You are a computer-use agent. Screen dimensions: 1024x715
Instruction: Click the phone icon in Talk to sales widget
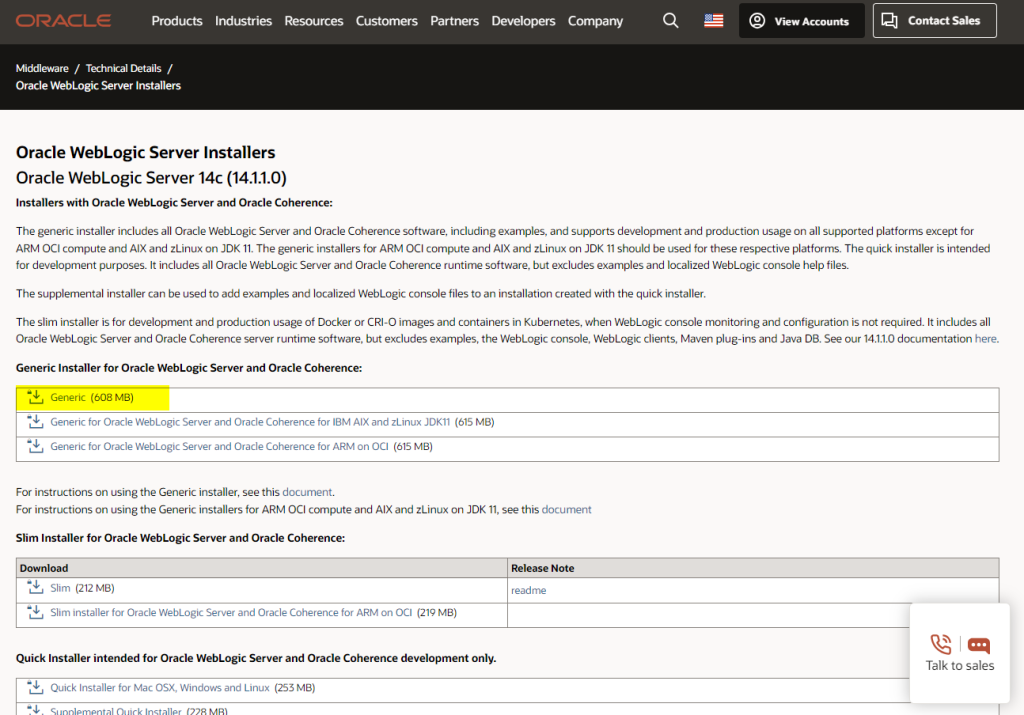tap(940, 645)
